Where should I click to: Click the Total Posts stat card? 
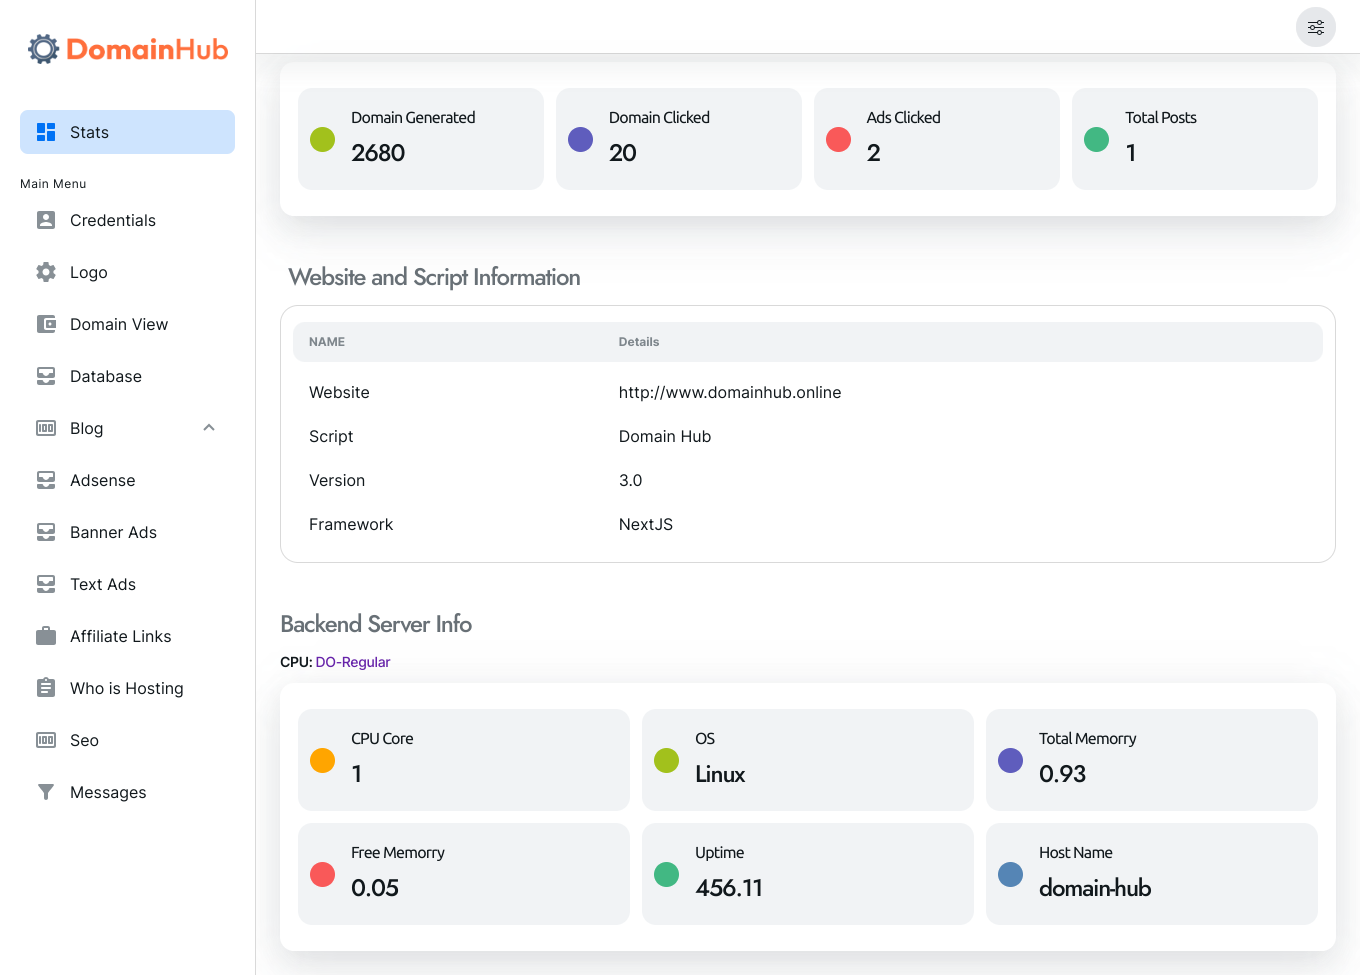pos(1194,139)
